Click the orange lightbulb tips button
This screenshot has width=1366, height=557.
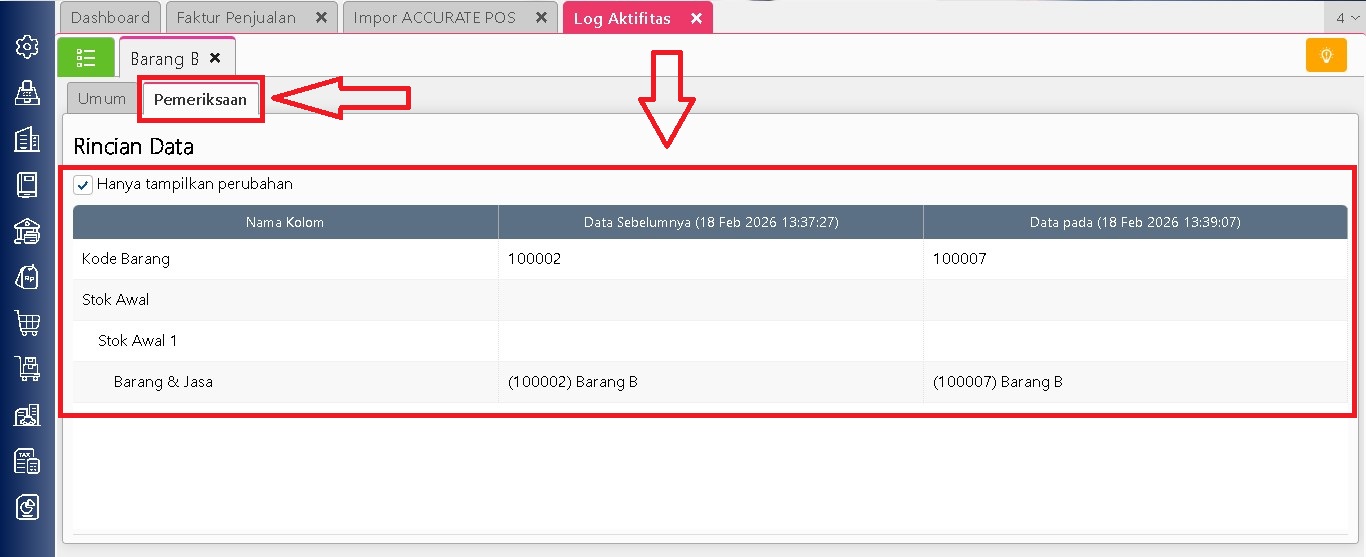pos(1326,56)
